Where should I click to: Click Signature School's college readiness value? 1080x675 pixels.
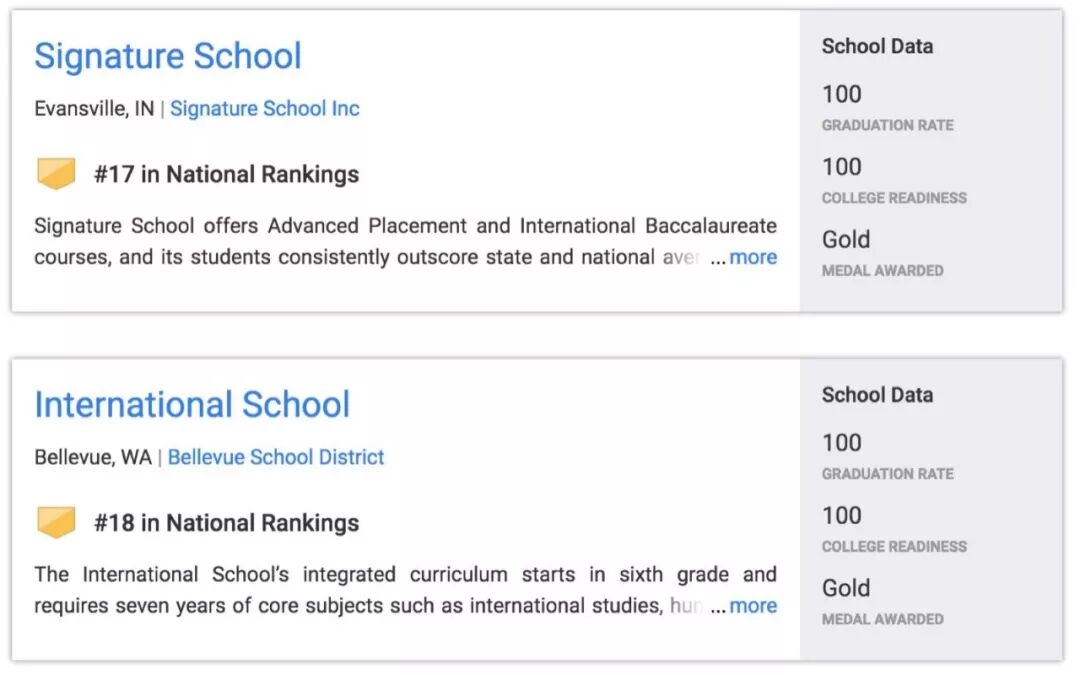pos(841,167)
